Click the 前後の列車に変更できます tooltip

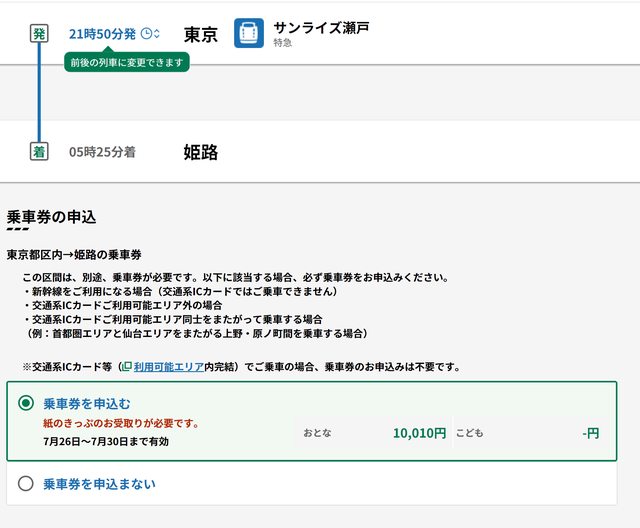point(126,62)
